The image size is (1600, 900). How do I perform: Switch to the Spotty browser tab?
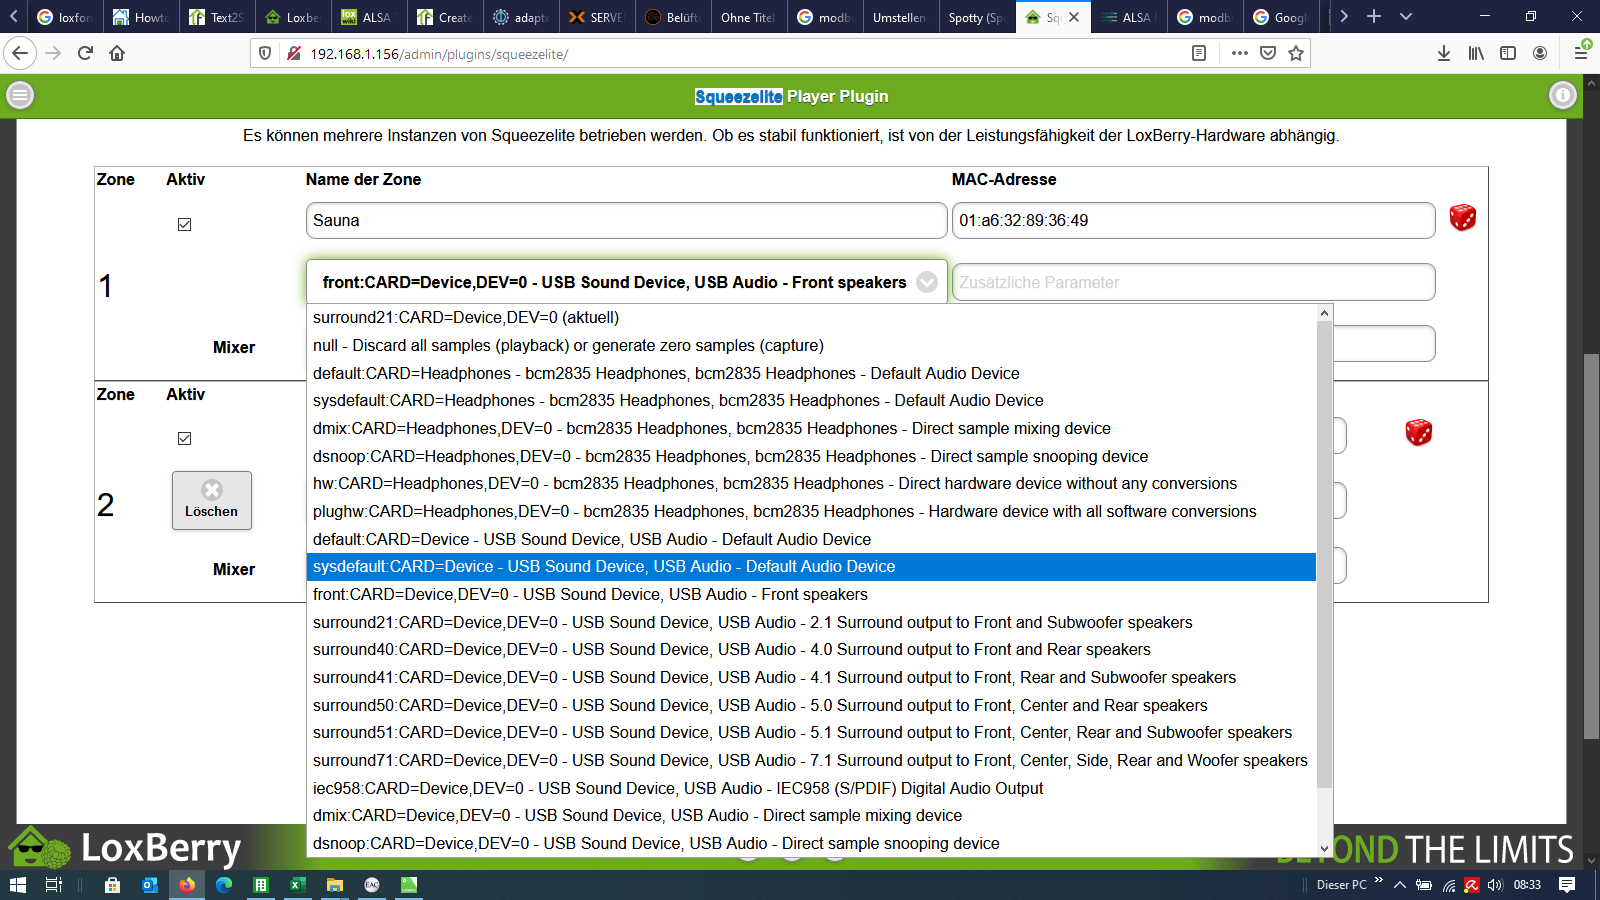(x=976, y=17)
